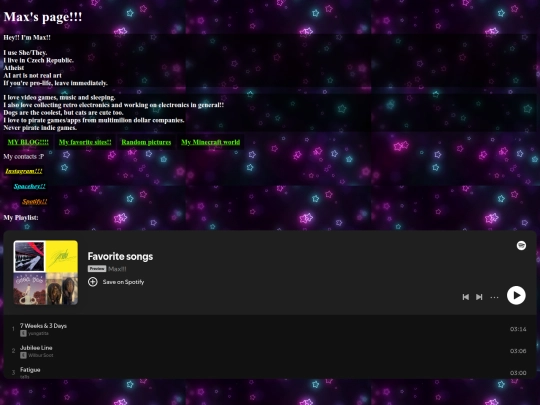Select track 7 Weeks & 3 Days
Viewport: 540px width, 405px height.
(43, 326)
